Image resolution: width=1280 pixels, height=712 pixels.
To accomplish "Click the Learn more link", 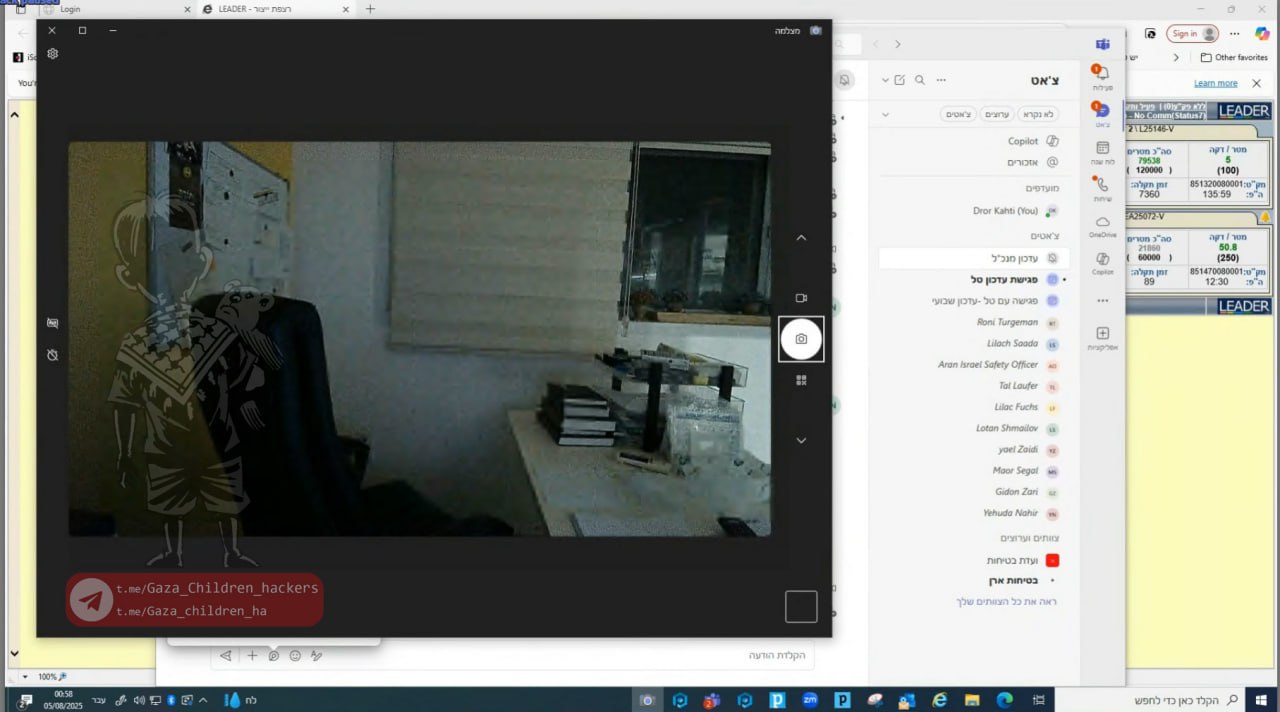I will pos(1215,83).
